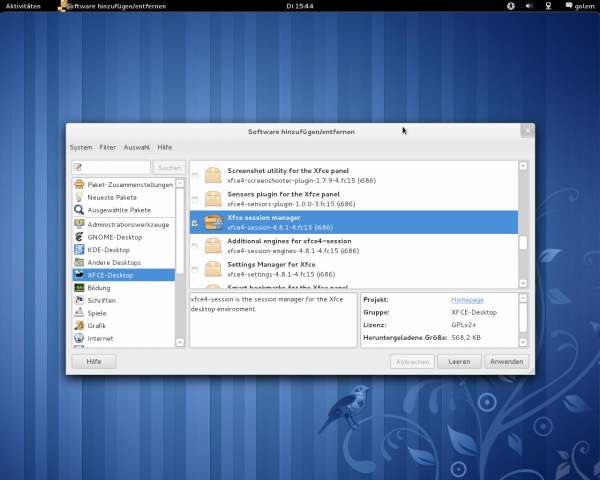Click package list scroll up arrow
The width and height of the screenshot is (600, 480).
(x=523, y=166)
